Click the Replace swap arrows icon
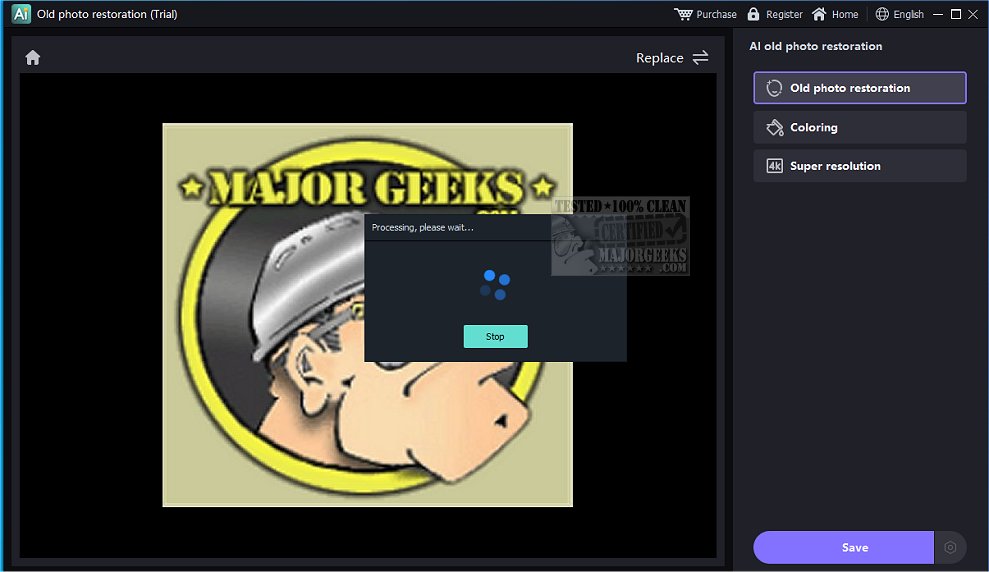Viewport: 989px width, 572px height. coord(700,58)
